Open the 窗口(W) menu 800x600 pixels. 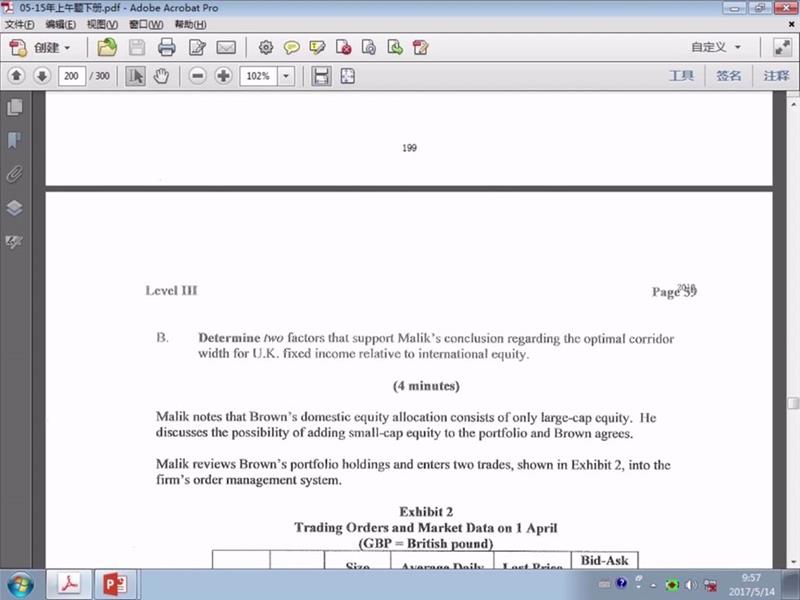tap(146, 24)
